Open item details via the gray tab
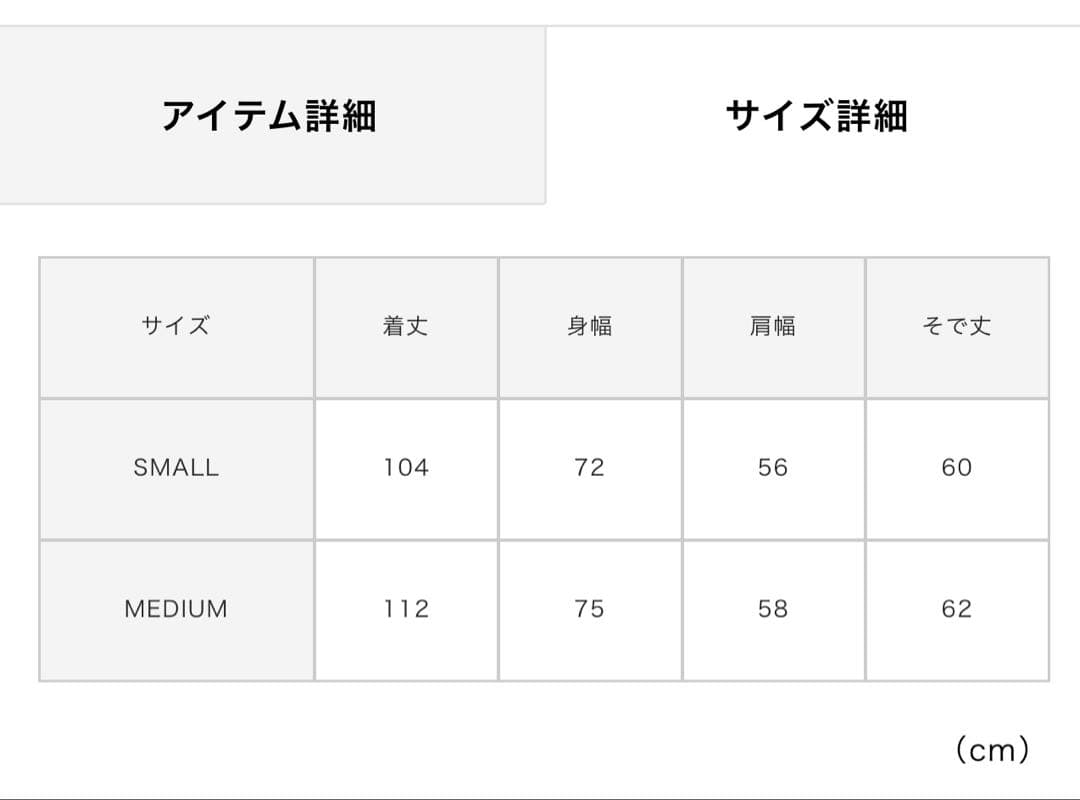 click(x=270, y=116)
